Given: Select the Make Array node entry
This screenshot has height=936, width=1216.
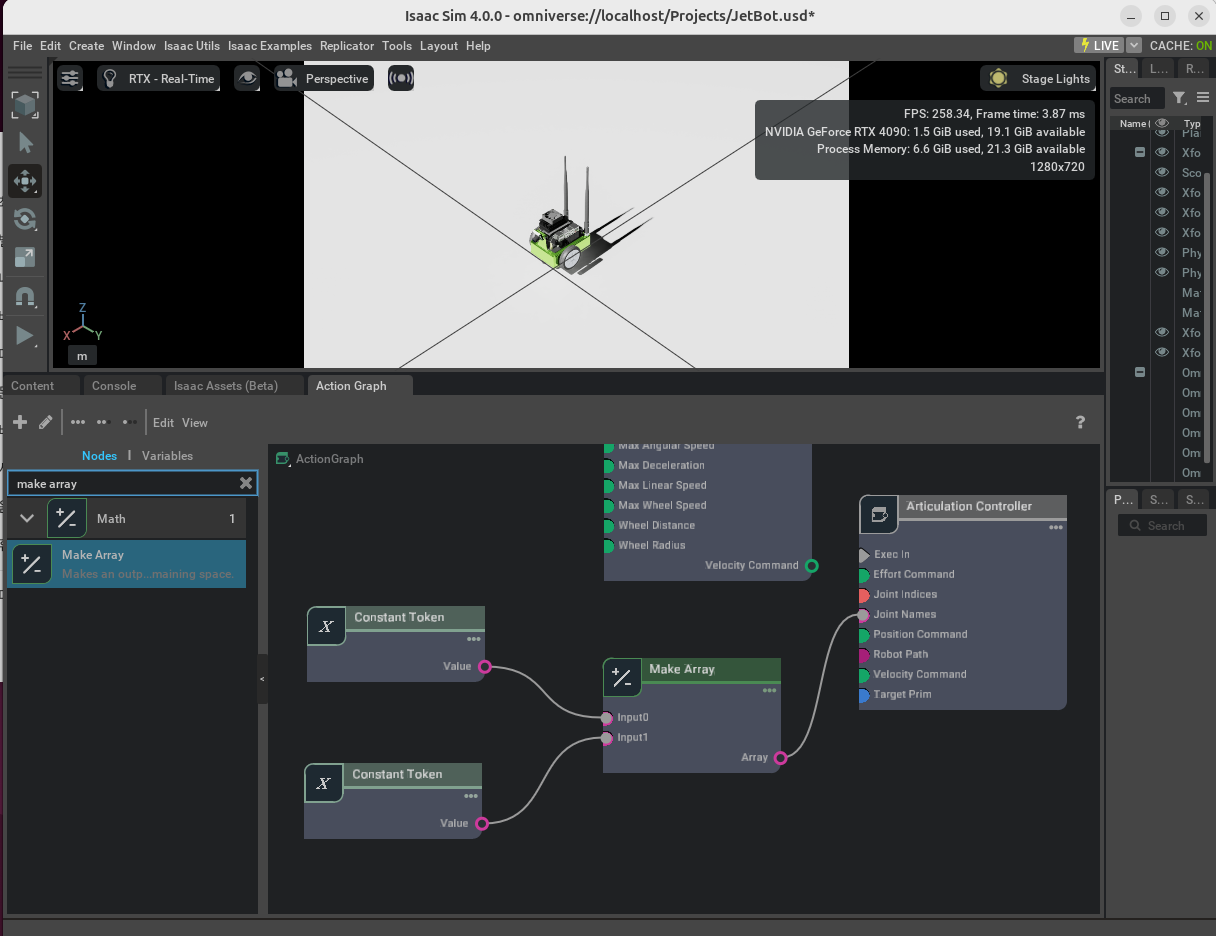Looking at the screenshot, I should 127,564.
